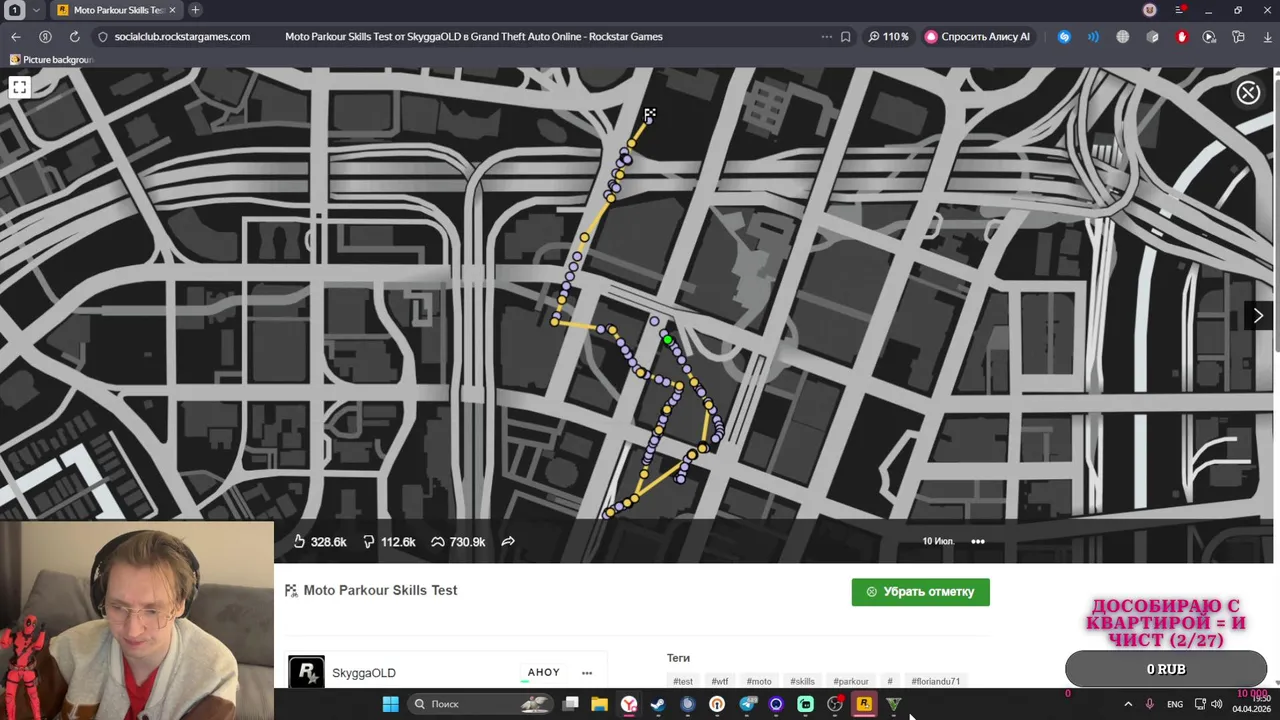
Task: Click the 0 RUB donation bar
Action: click(x=1166, y=669)
